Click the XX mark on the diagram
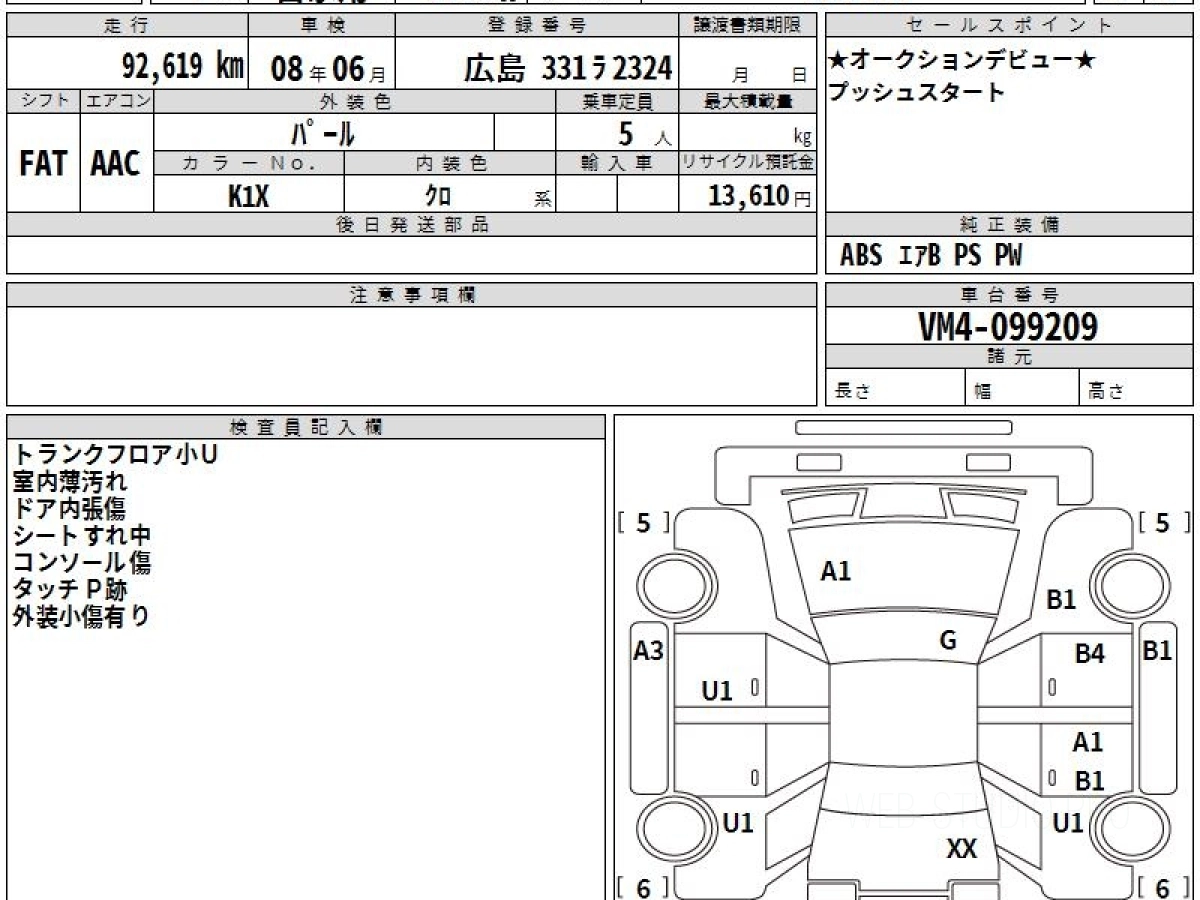The image size is (1200, 900). [961, 850]
